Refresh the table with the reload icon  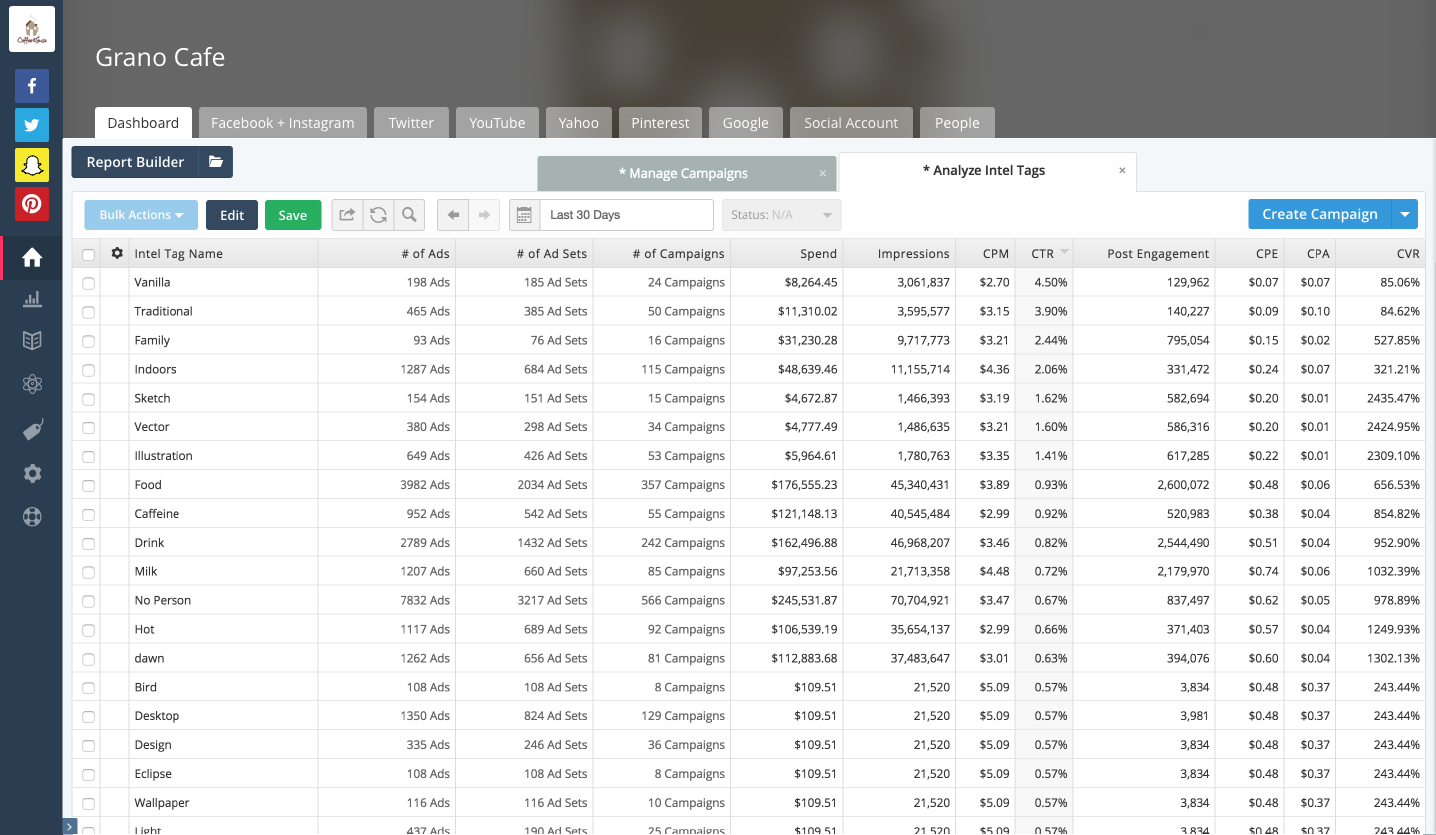(x=378, y=215)
